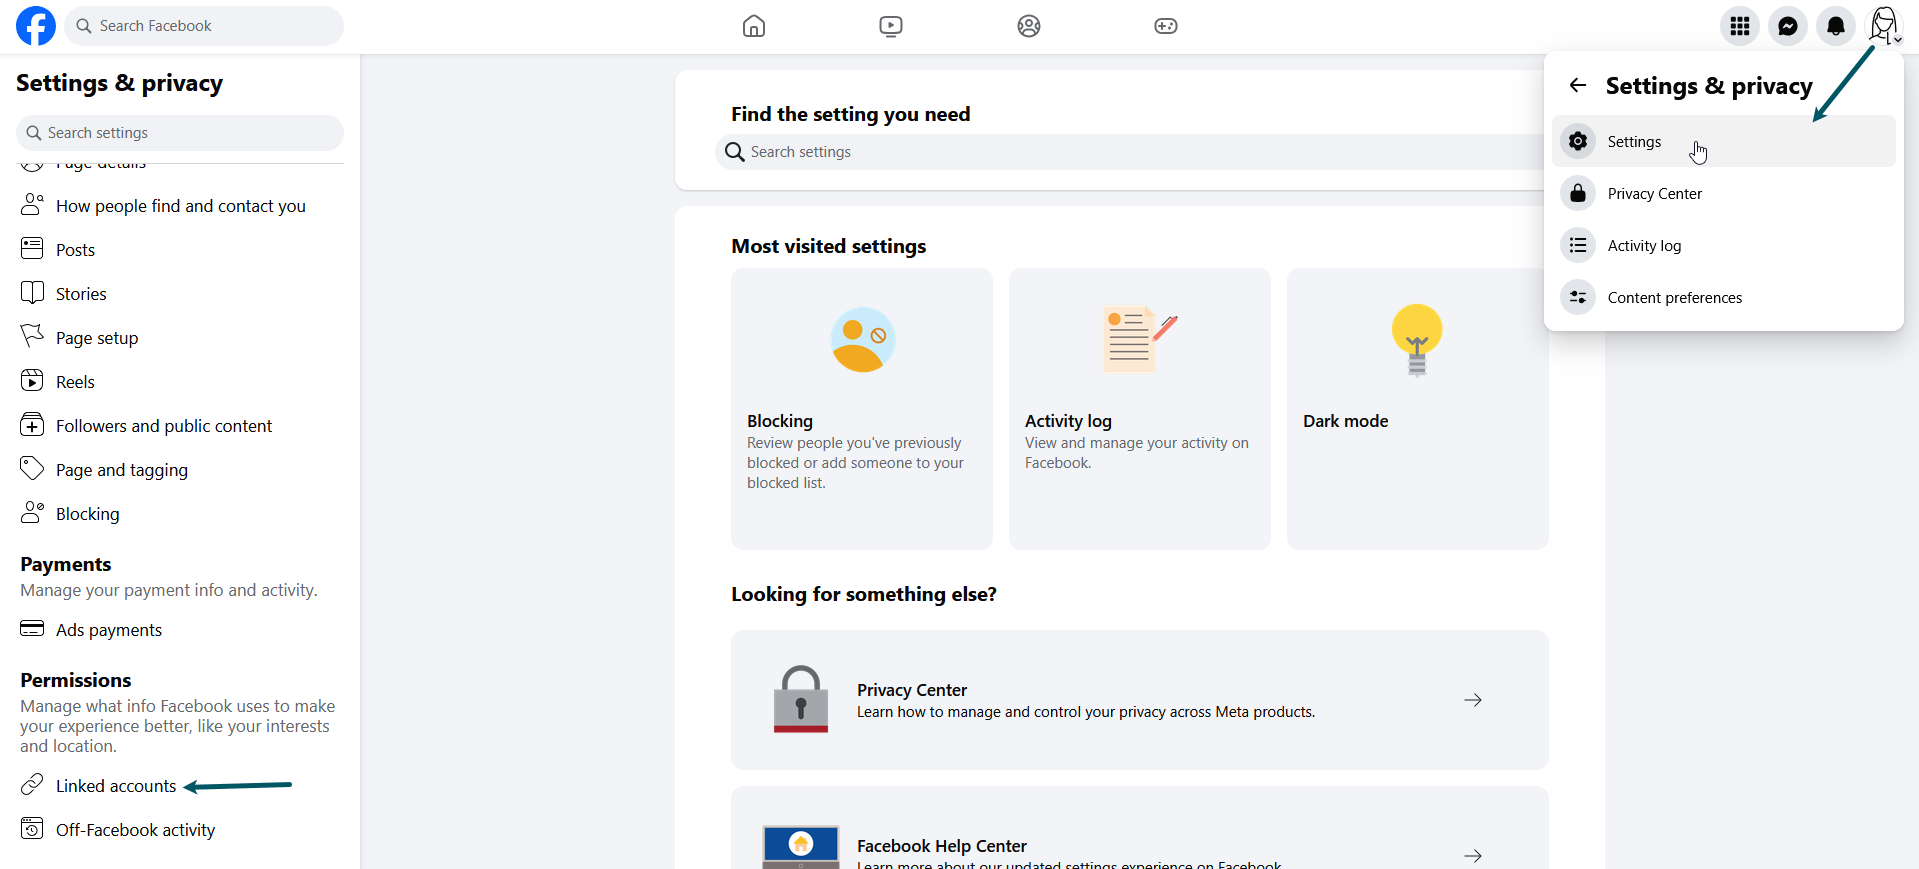Click the Page setup flag icon
Screen dimensions: 1919x869
tap(32, 336)
